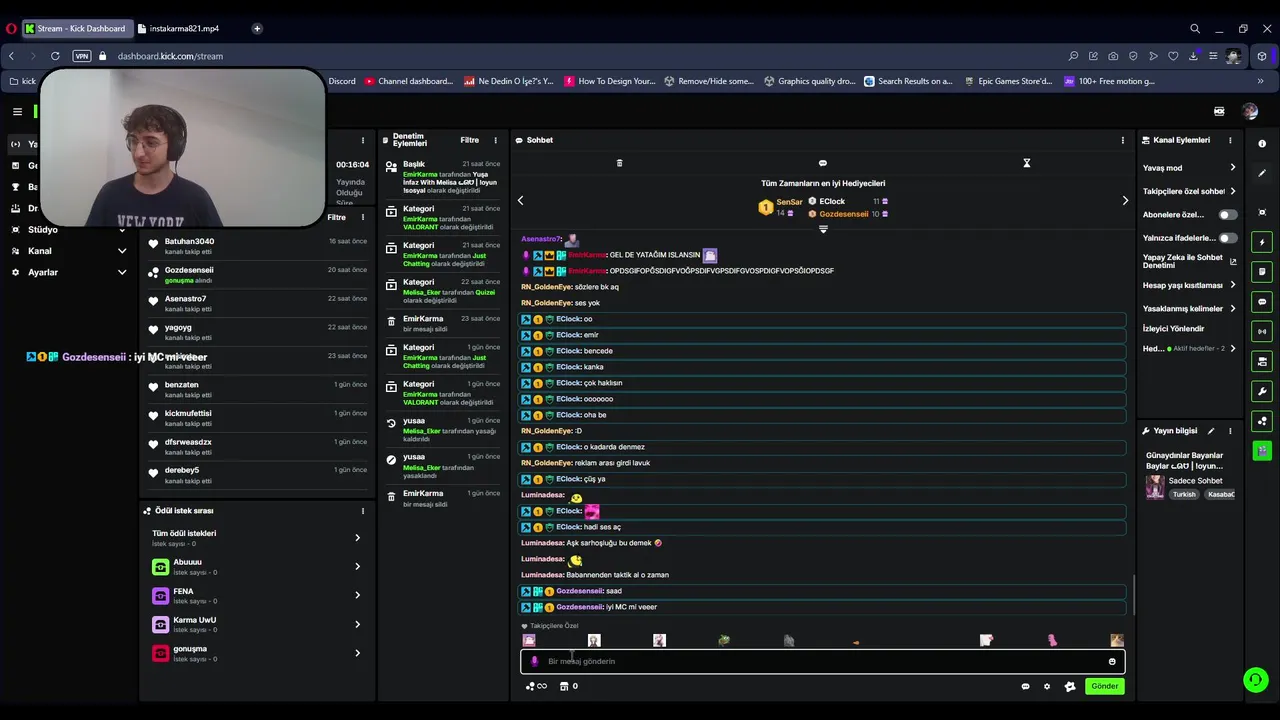Open Epic Games Store bookmark
The height and width of the screenshot is (720, 1280).
point(1008,81)
